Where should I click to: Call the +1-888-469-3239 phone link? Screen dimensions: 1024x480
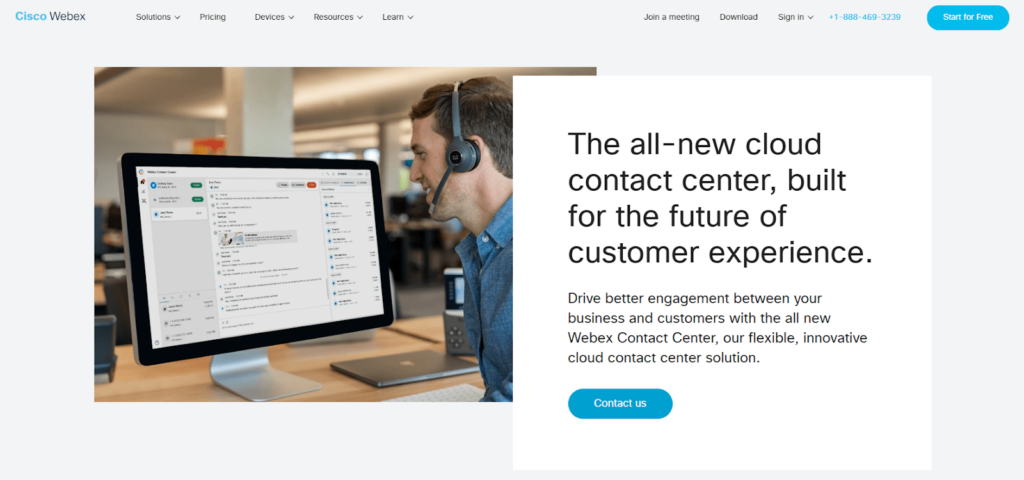[x=865, y=17]
